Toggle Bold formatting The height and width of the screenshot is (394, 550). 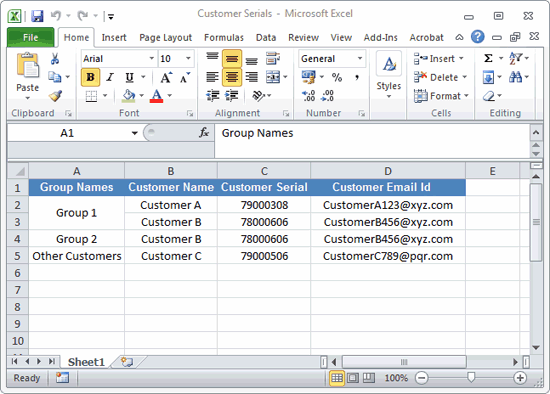pos(90,77)
